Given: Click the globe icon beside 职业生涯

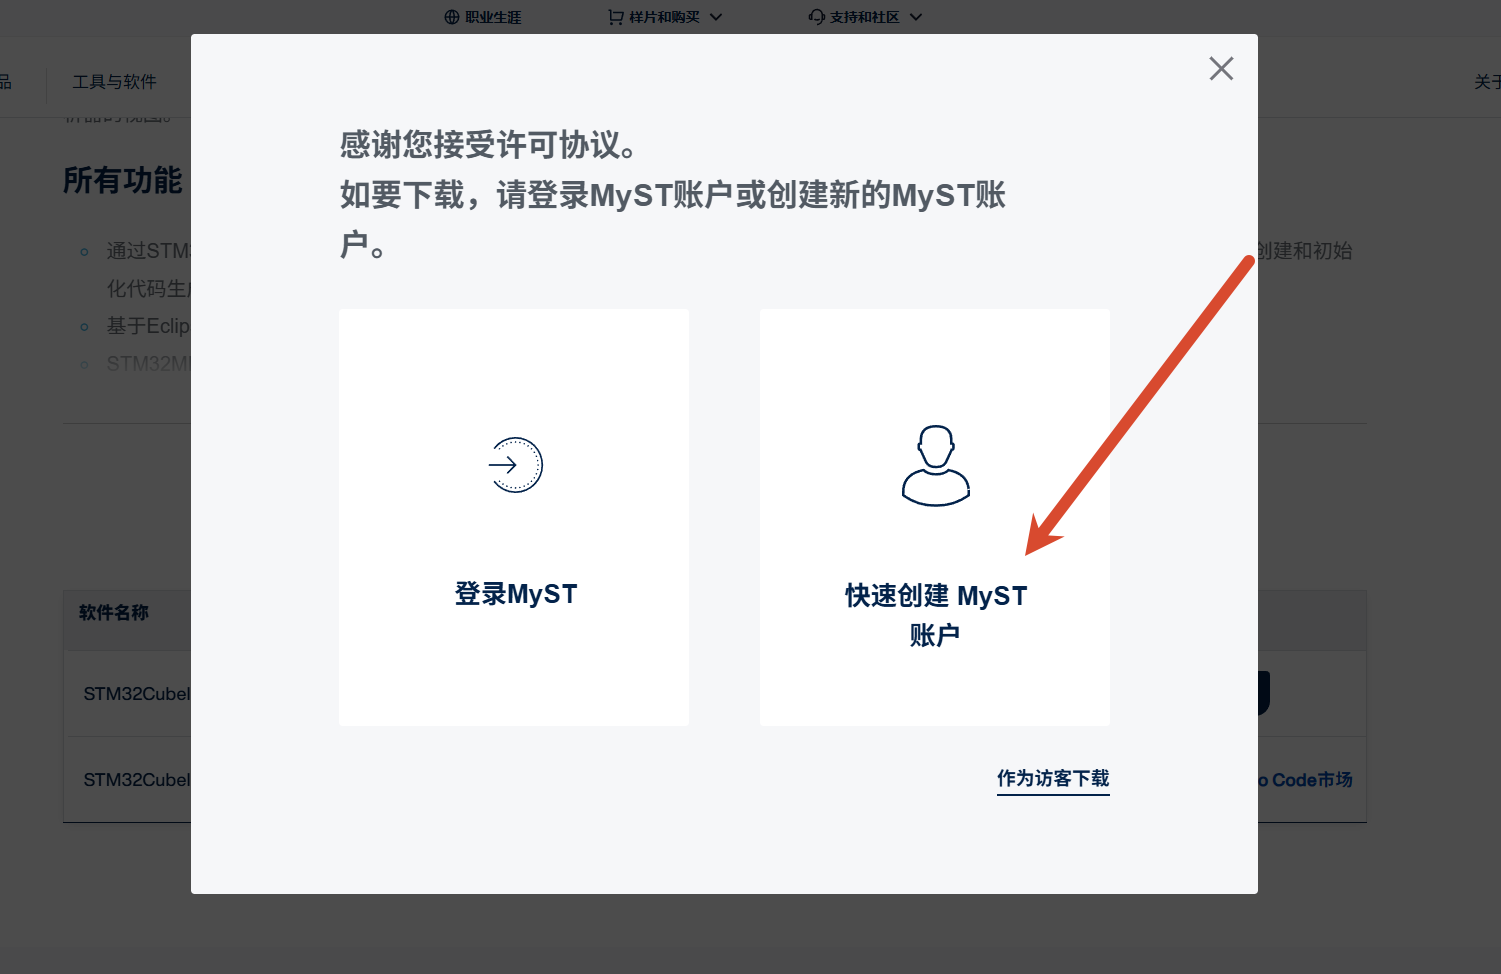Looking at the screenshot, I should 452,17.
